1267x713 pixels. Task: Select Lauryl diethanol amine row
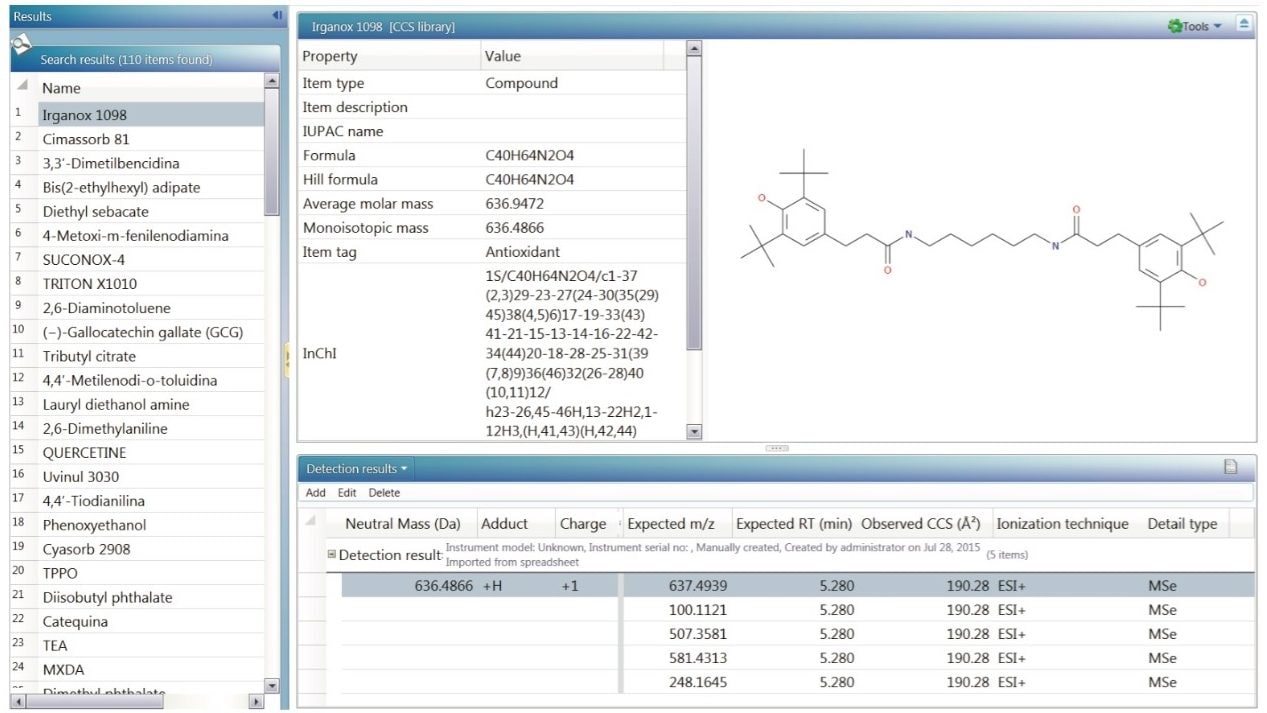(151, 404)
